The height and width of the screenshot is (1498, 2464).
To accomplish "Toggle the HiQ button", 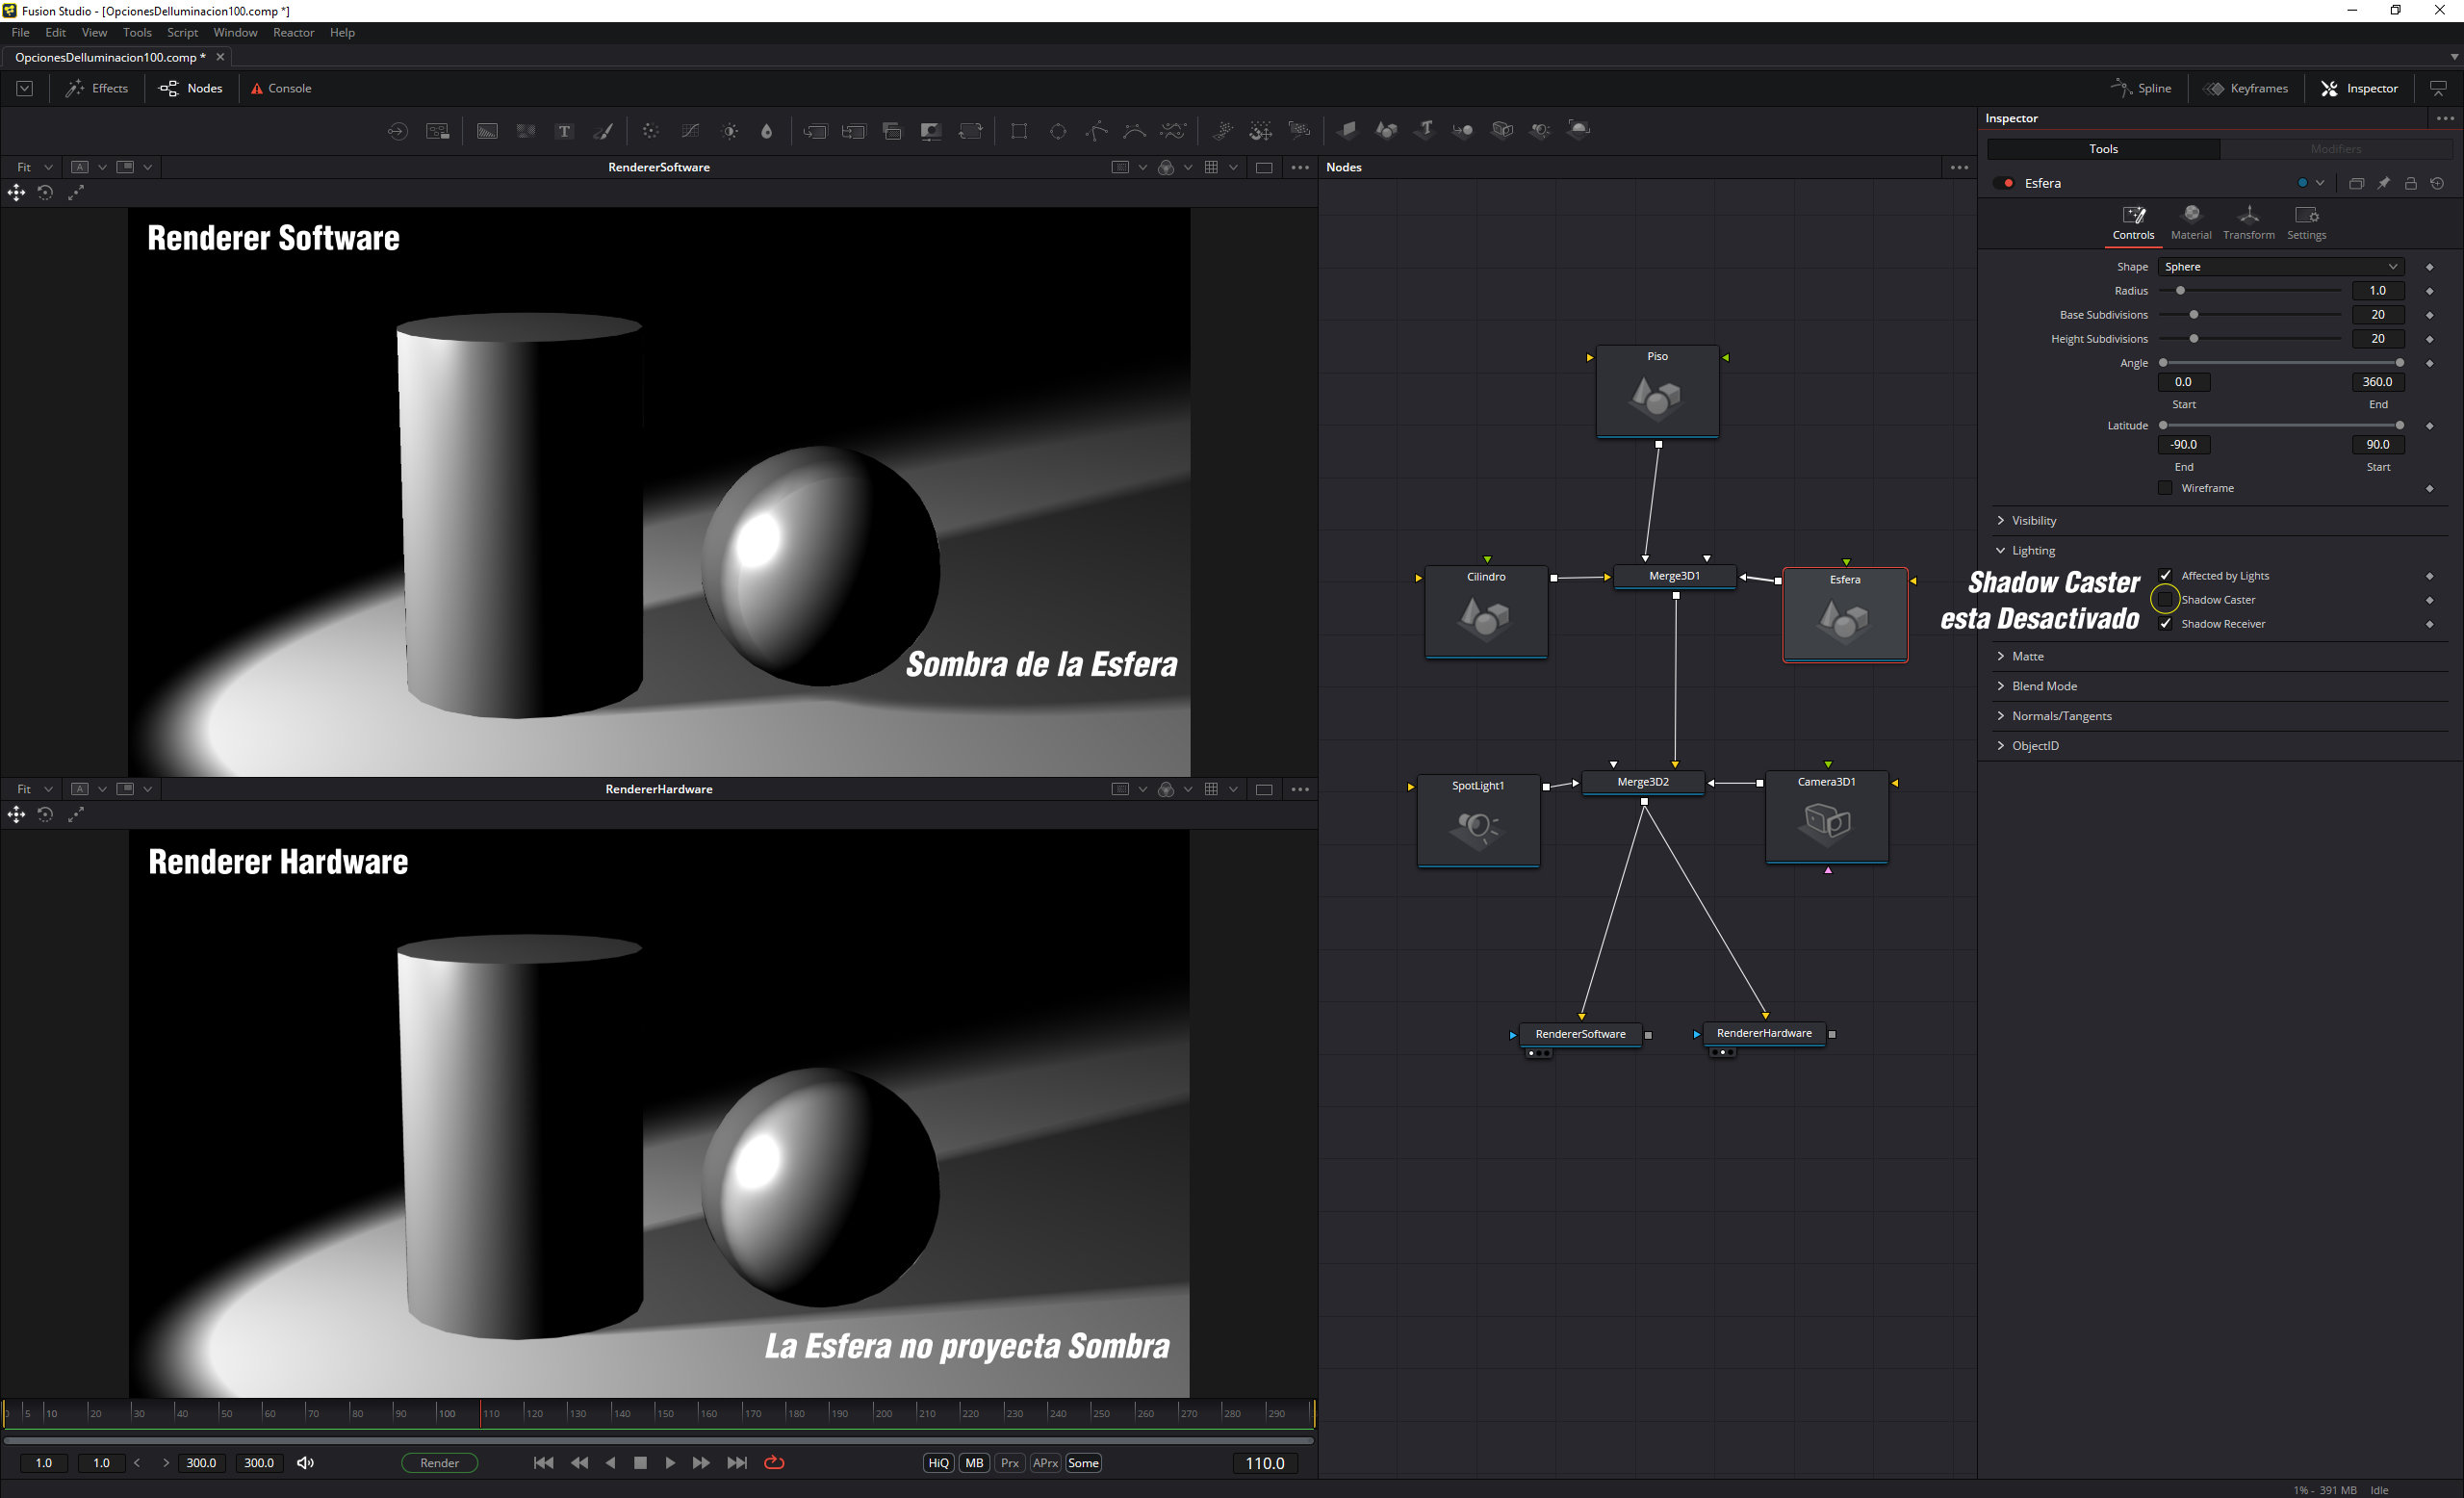I will [x=938, y=1462].
